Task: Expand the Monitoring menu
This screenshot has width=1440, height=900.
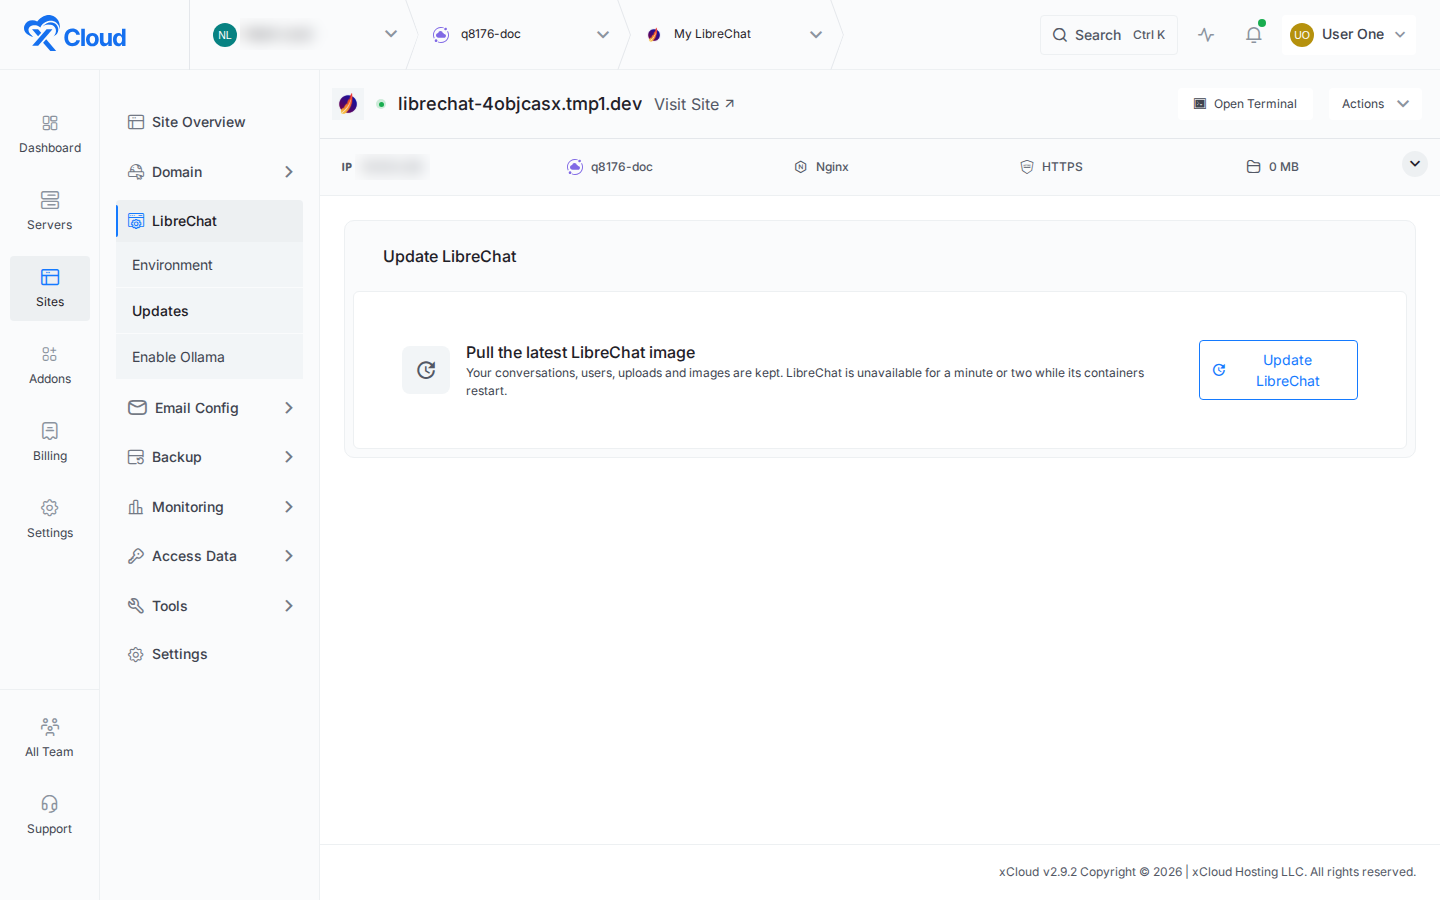Action: click(x=209, y=507)
